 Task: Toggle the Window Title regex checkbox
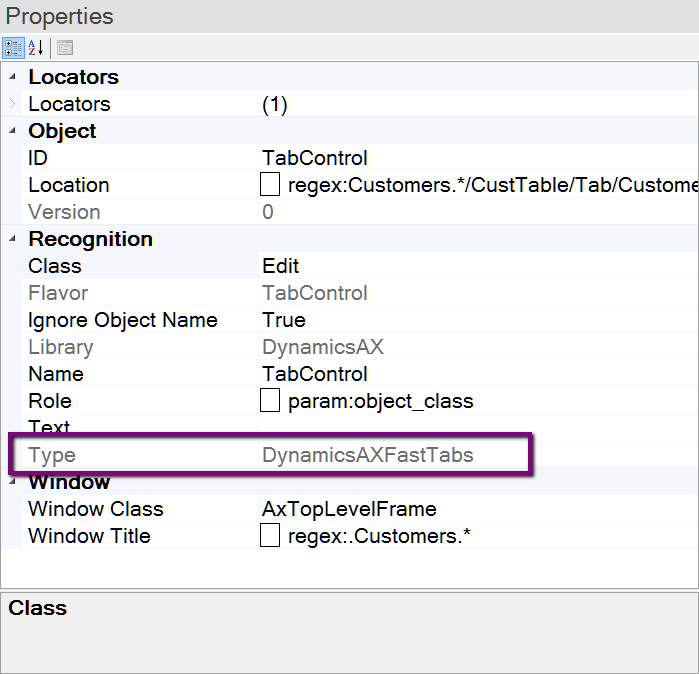pos(269,536)
